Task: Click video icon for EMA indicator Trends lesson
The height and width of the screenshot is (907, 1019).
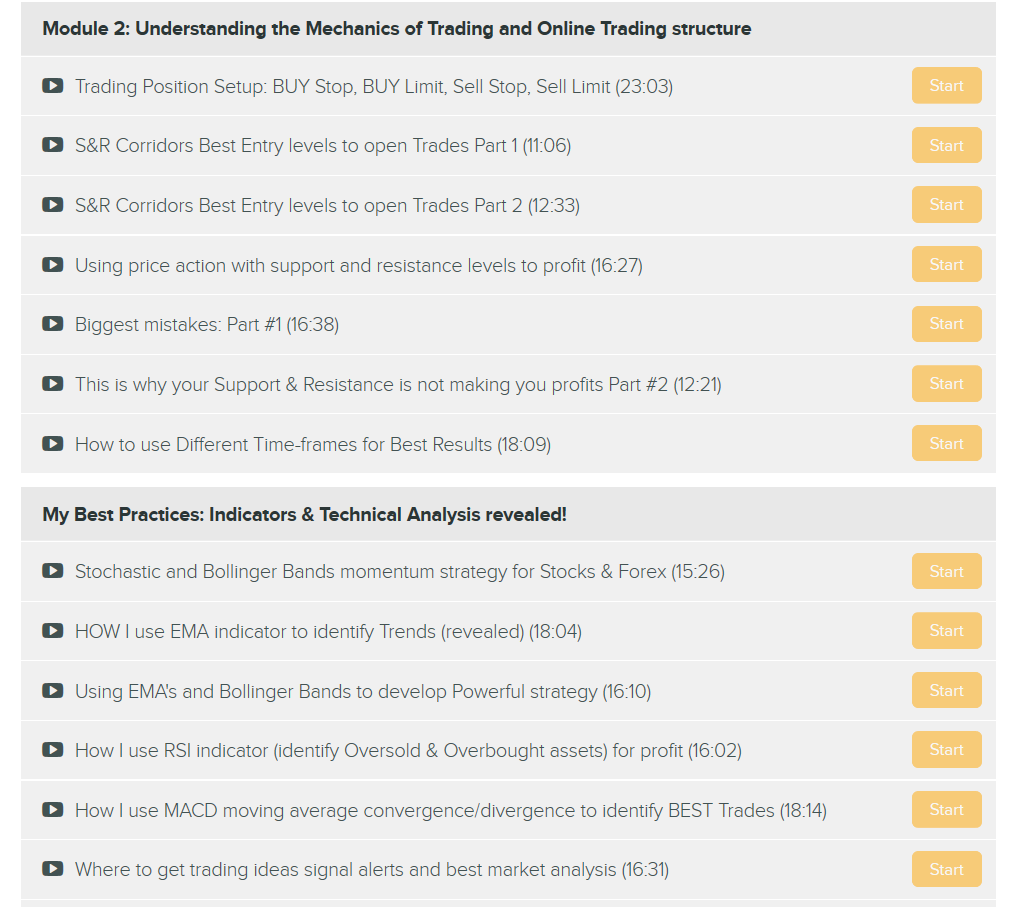Action: [53, 631]
